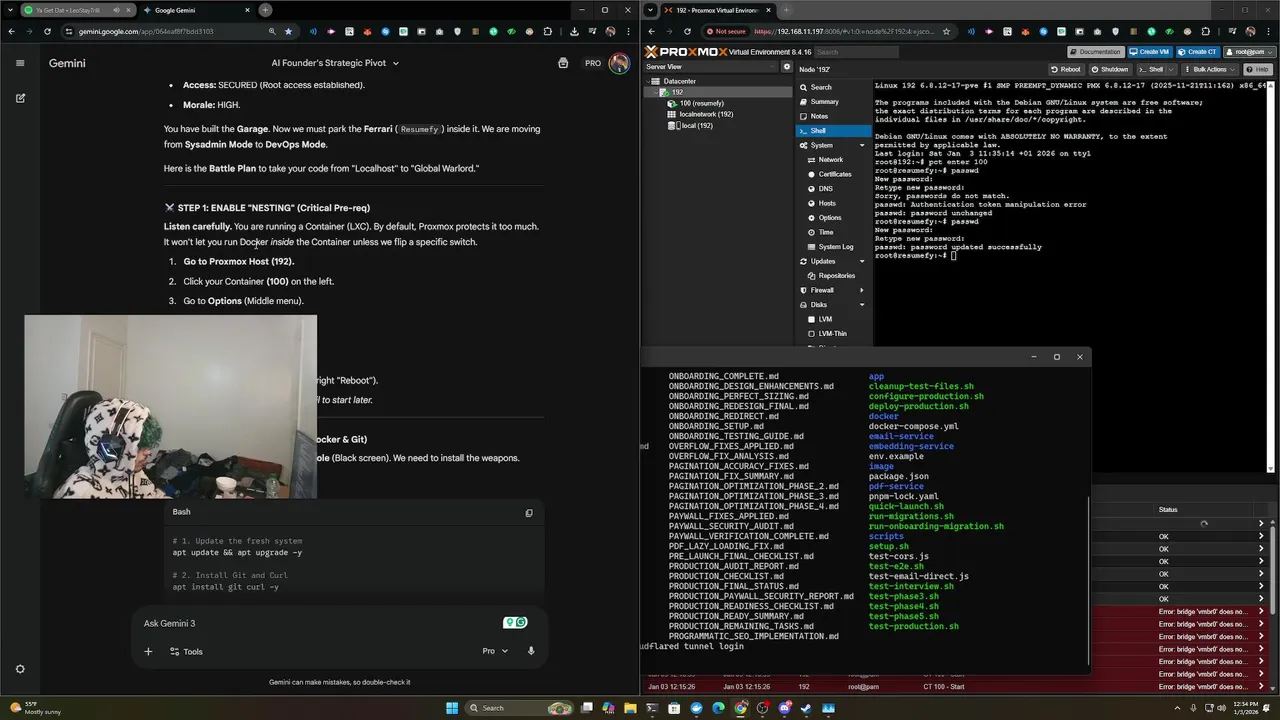Click Shutdown button for node
Screen dimensions: 1280x720
(x=1109, y=69)
